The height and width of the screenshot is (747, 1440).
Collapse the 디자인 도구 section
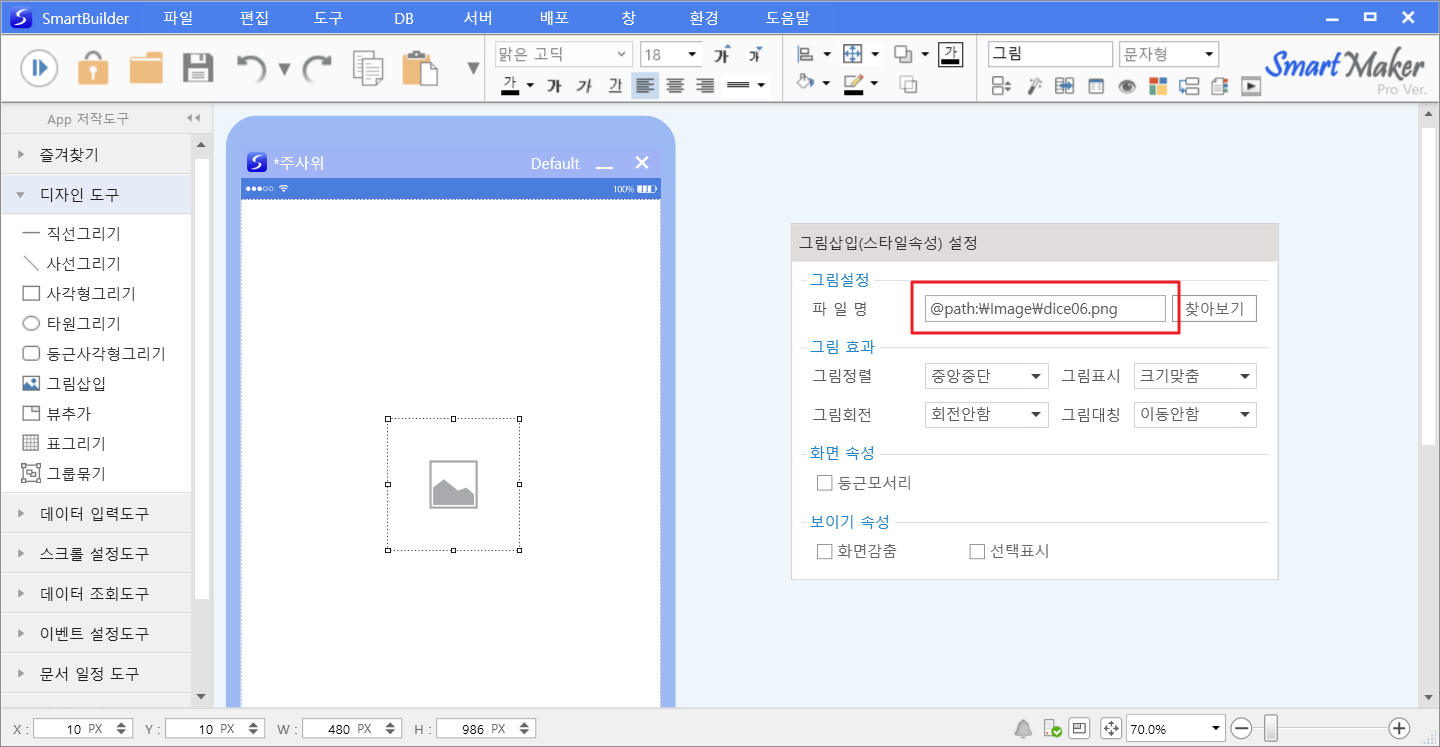pyautogui.click(x=96, y=194)
